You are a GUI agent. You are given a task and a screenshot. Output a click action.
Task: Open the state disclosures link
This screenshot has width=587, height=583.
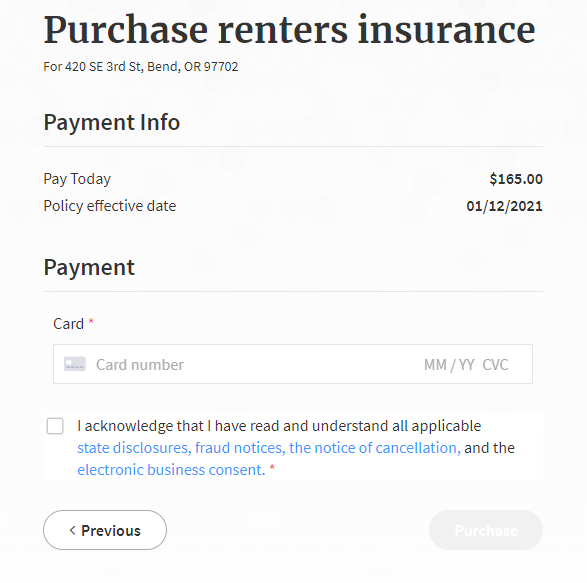pos(134,448)
